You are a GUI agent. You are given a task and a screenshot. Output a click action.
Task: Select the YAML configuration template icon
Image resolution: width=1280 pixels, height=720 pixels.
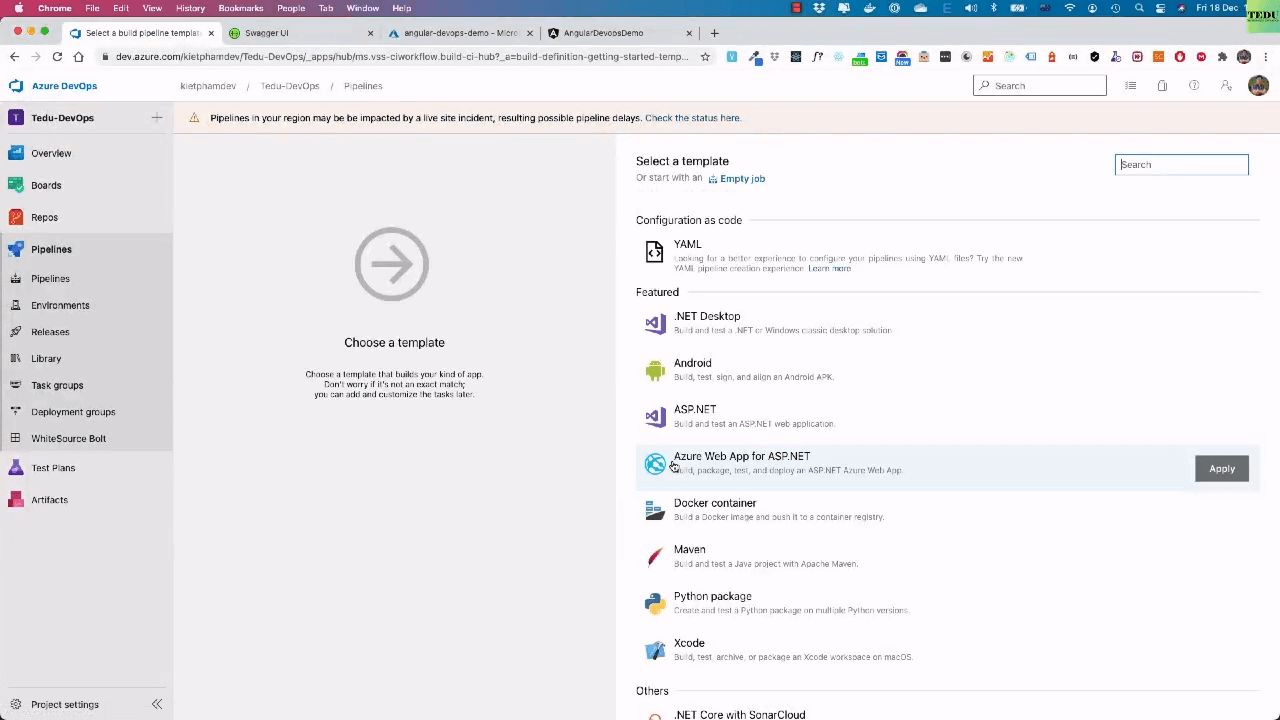654,252
